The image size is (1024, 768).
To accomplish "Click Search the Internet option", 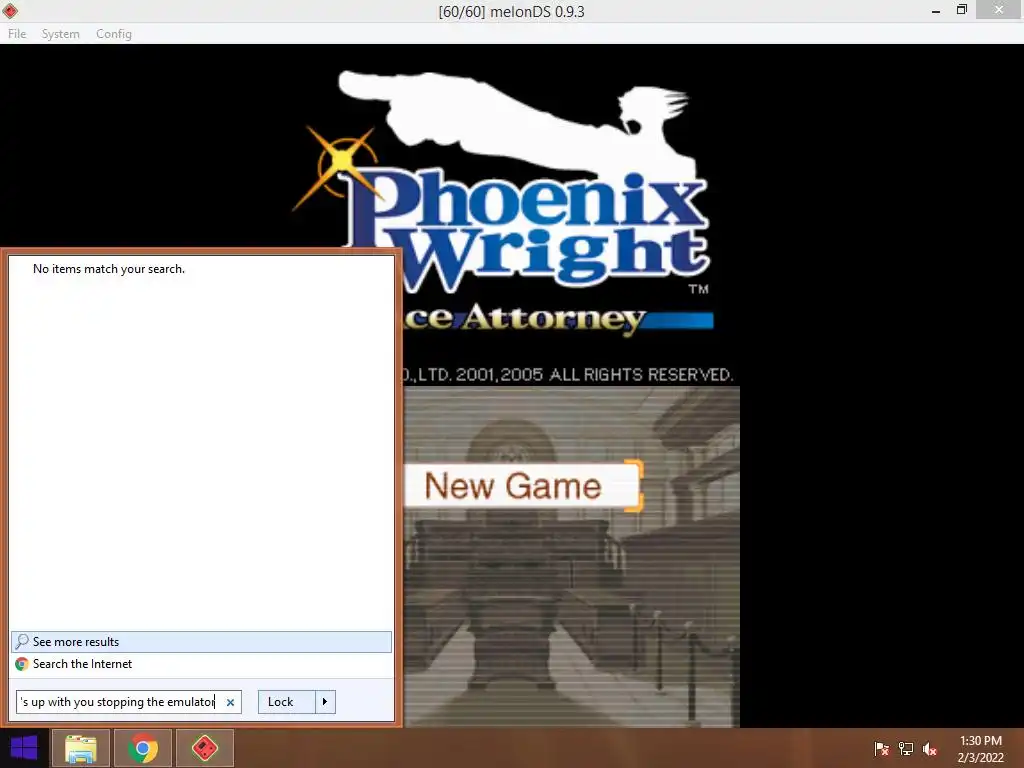I will tap(201, 664).
